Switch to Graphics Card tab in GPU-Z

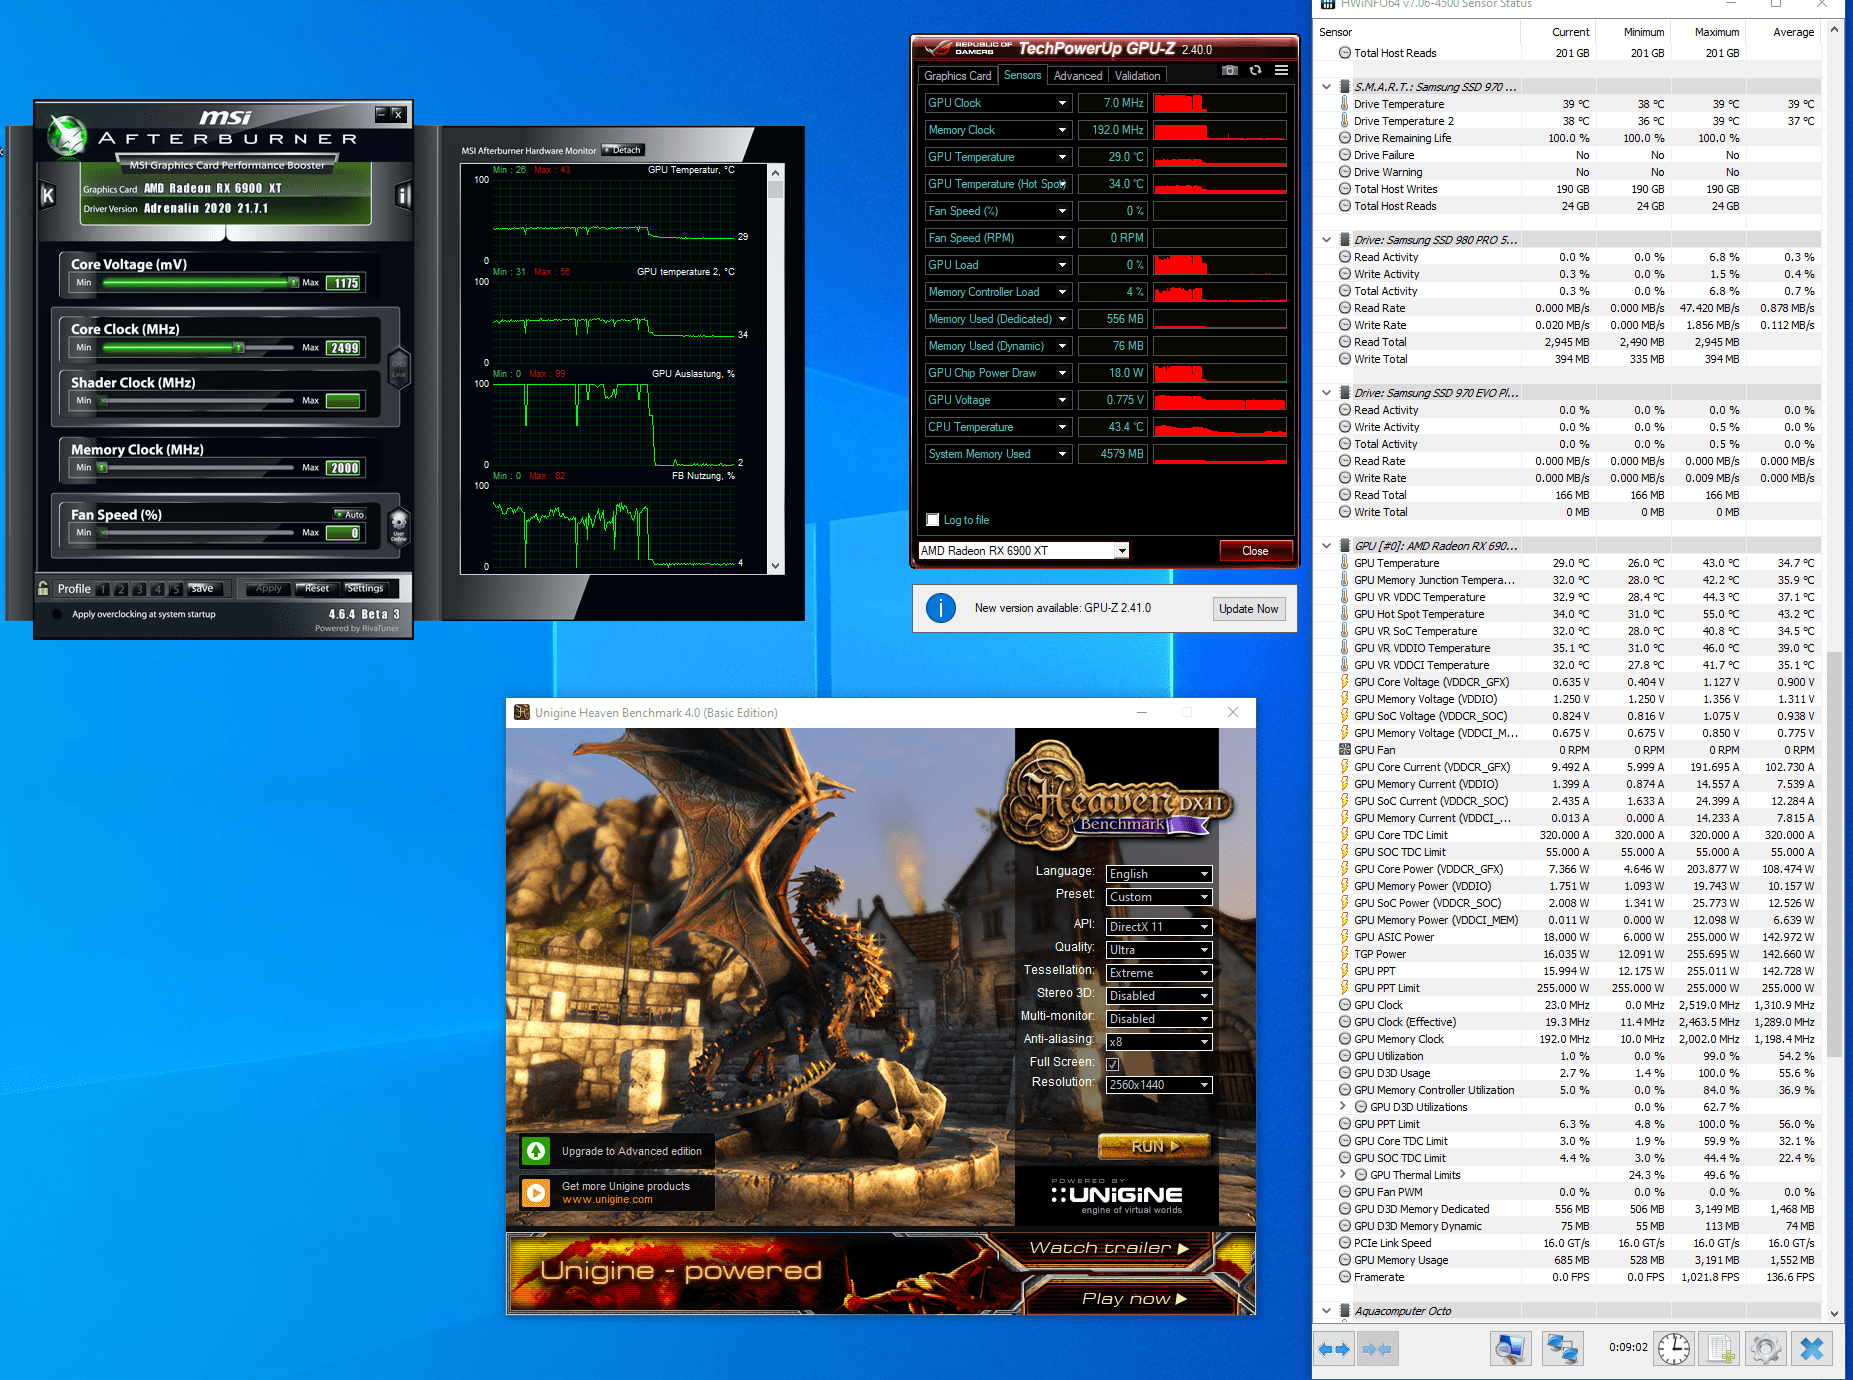tap(957, 76)
